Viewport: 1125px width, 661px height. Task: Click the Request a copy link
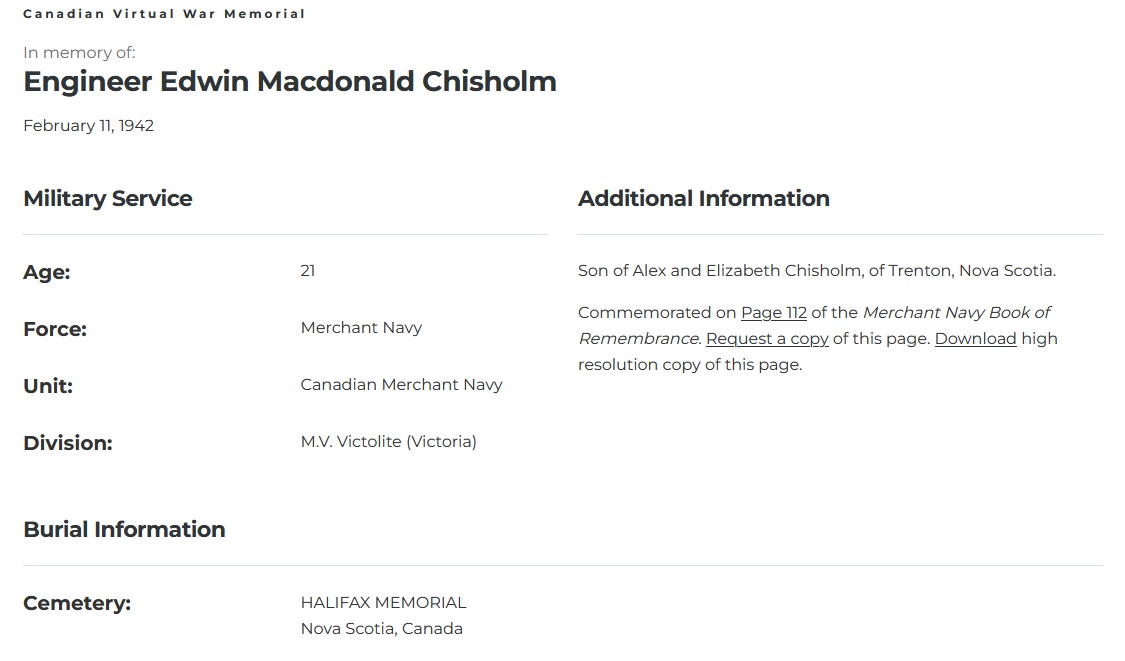767,339
